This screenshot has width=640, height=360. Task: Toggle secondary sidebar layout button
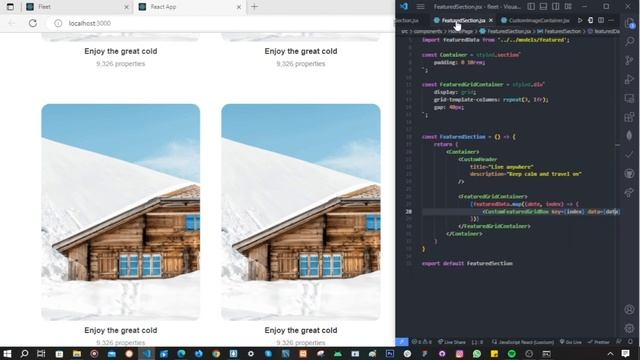556,7
